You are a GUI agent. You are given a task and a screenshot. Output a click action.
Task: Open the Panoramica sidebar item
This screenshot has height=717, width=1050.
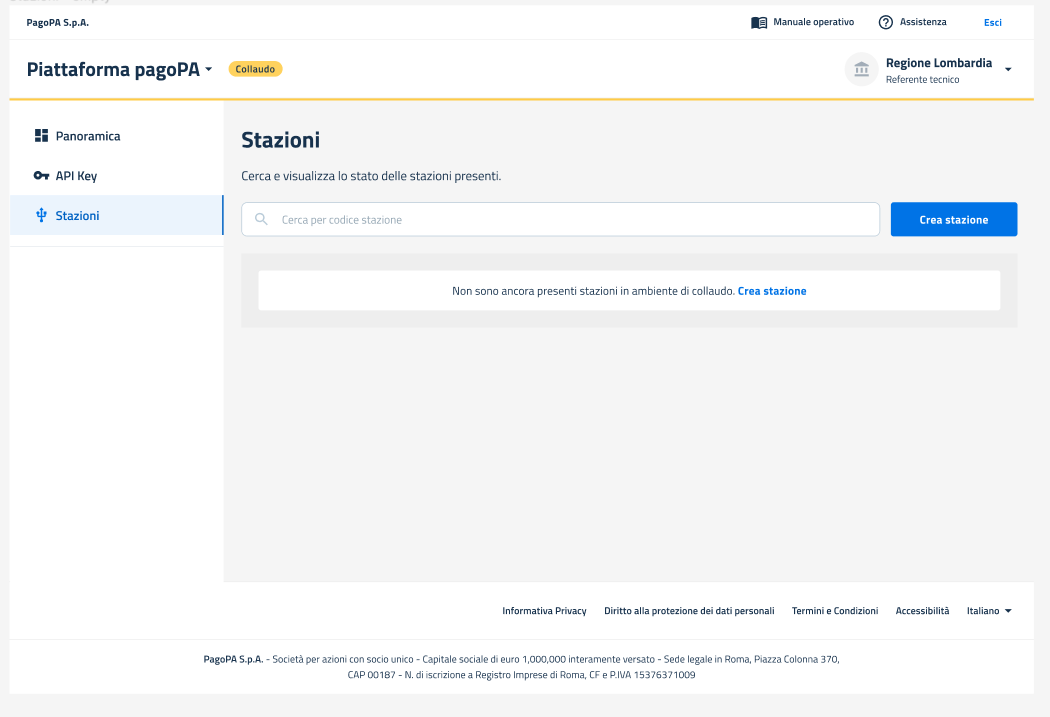coord(88,136)
